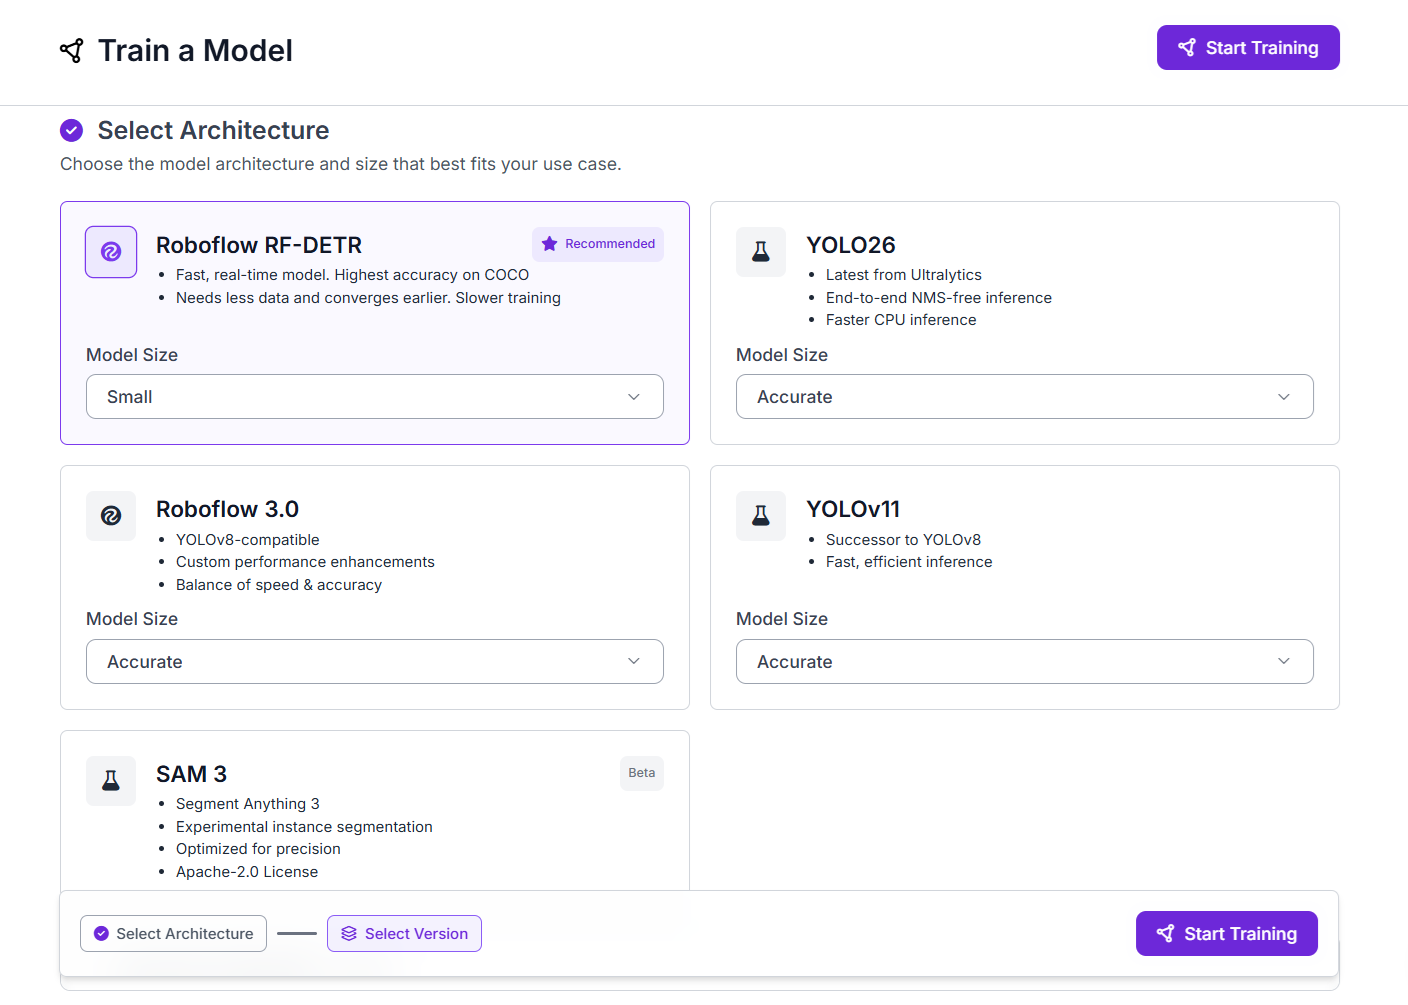Open the Roboflow 3.0 Model Size dropdown
This screenshot has height=1005, width=1408.
[x=375, y=662]
